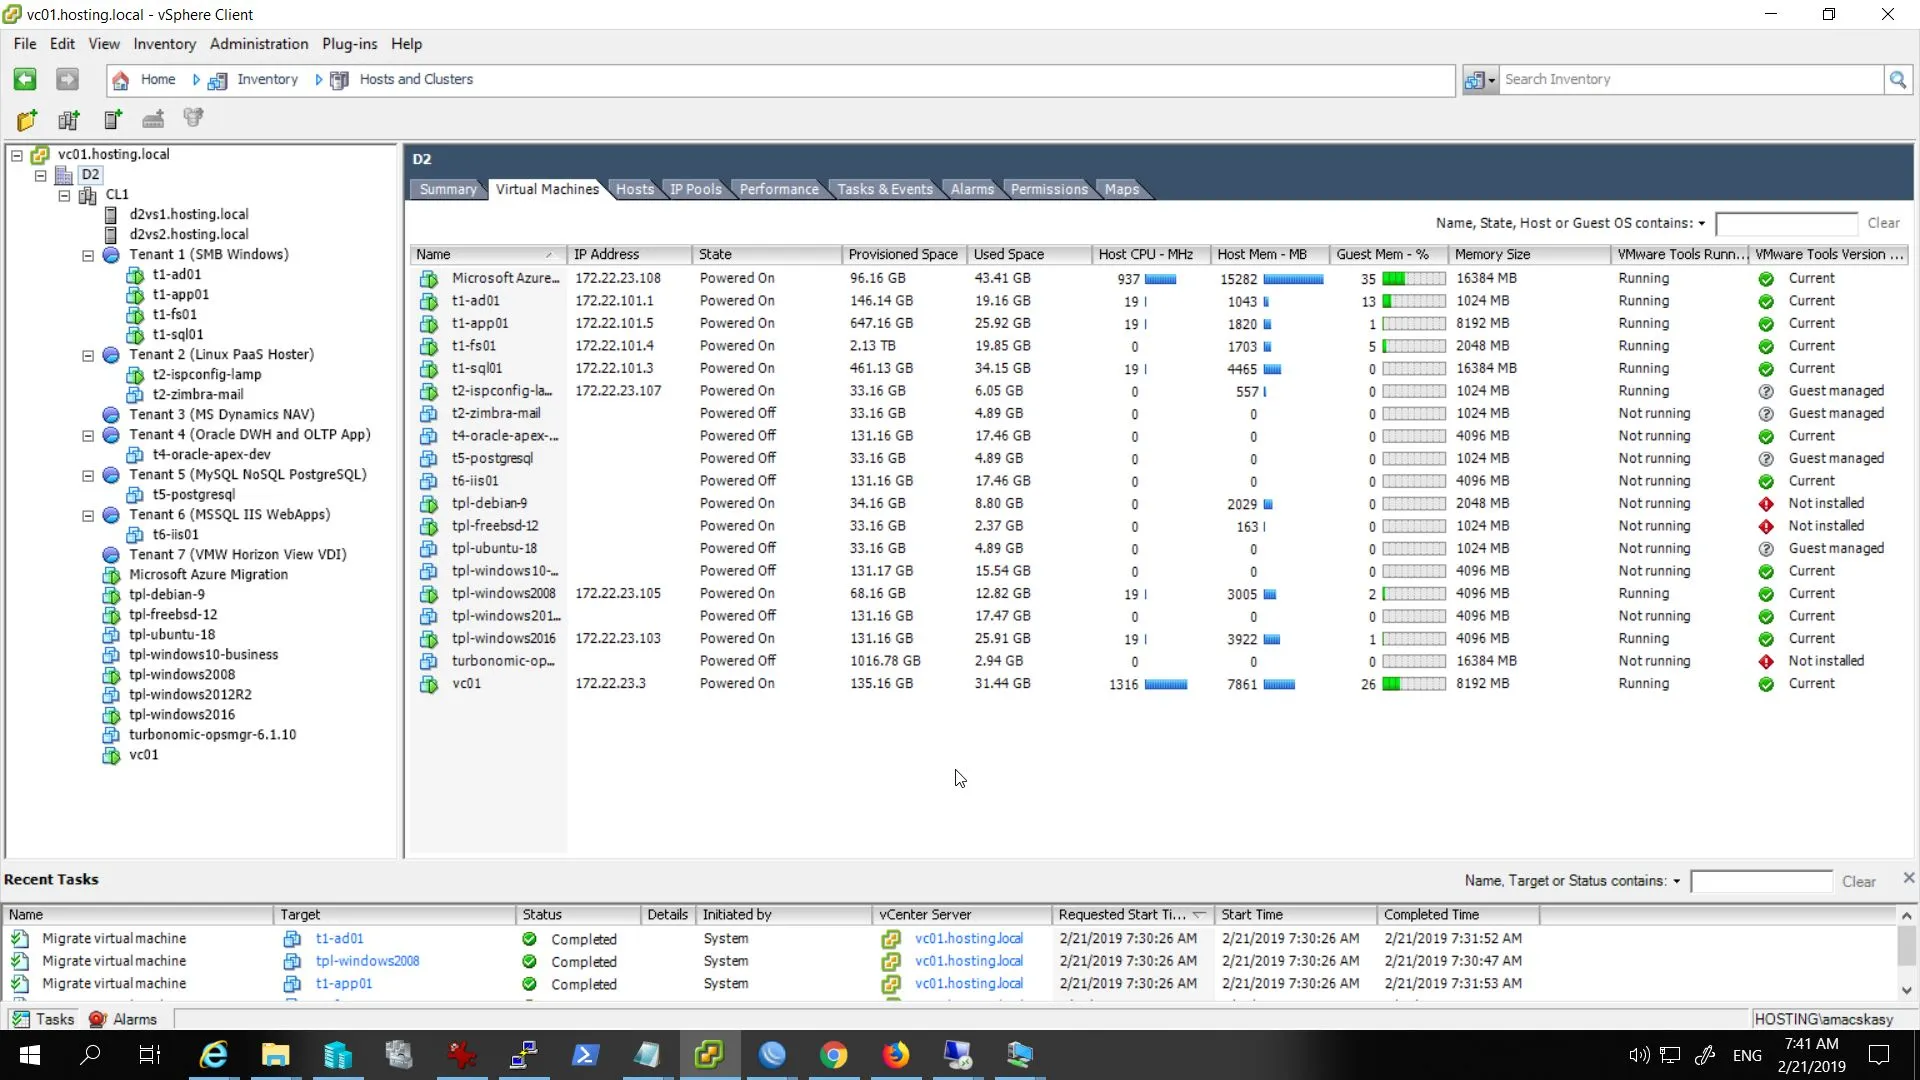Screen dimensions: 1920x1080
Task: Open the VM filter field criteria dropdown
Action: (1701, 224)
